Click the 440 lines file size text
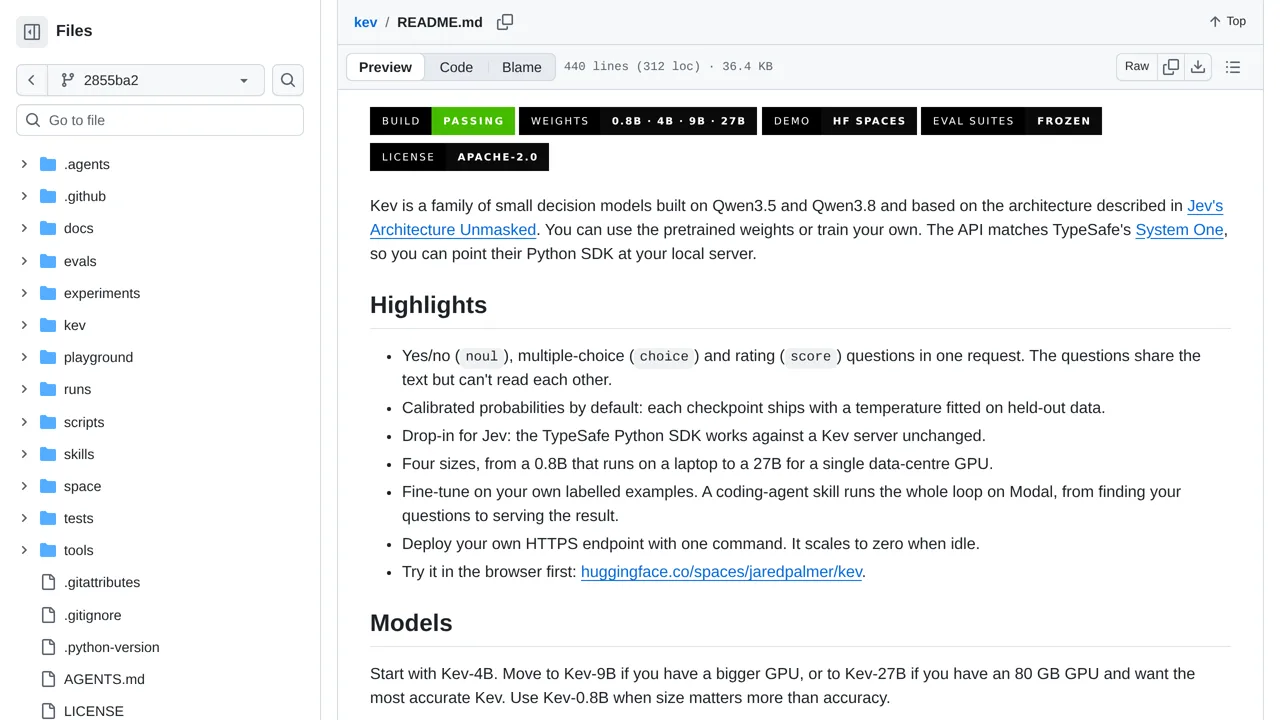 668,67
